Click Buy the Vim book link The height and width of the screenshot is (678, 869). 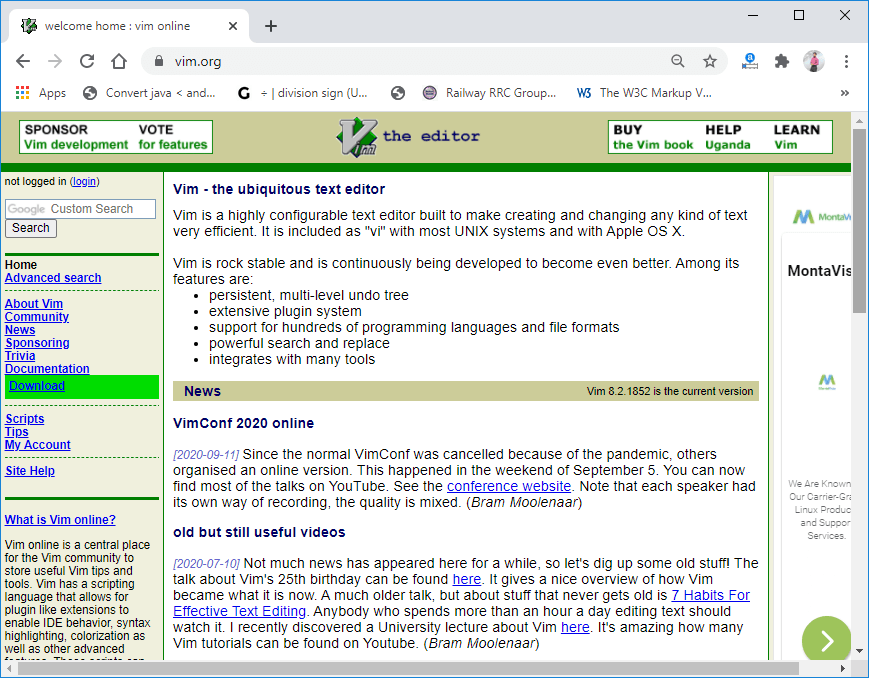click(x=653, y=137)
